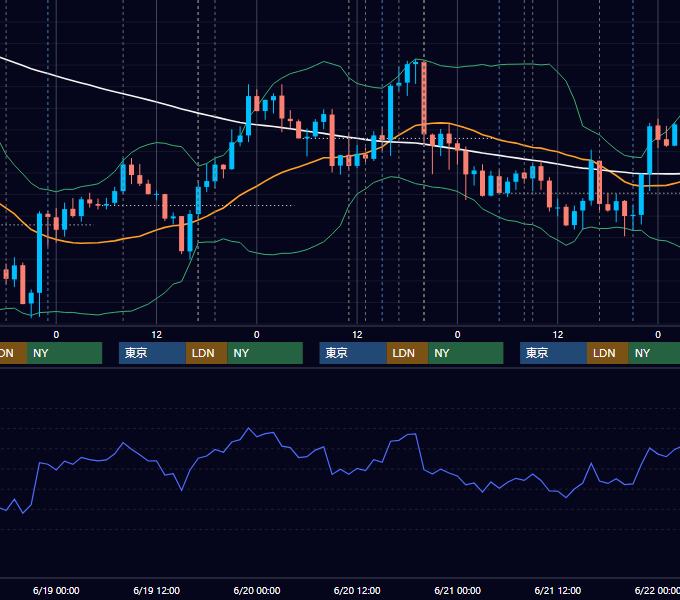Click the 6/20 00:00 date label
The width and height of the screenshot is (680, 600).
pyautogui.click(x=257, y=590)
